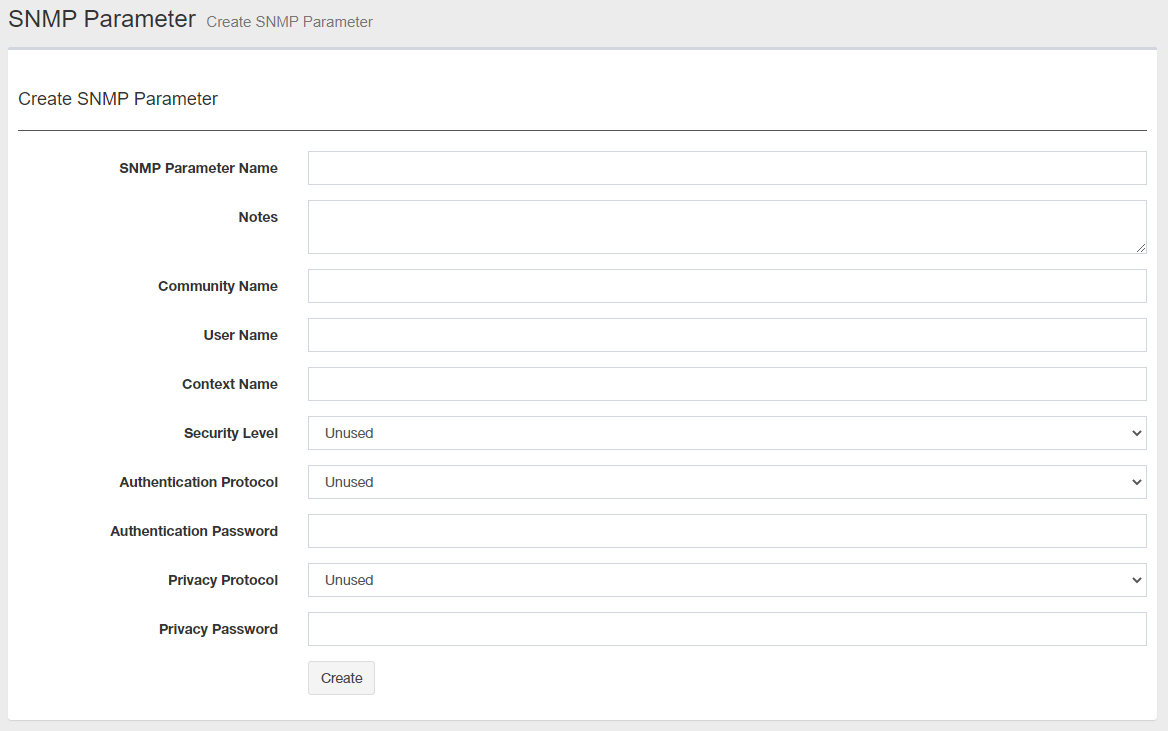1168x731 pixels.
Task: Click the Notes textarea resize handle
Action: coord(1141,248)
